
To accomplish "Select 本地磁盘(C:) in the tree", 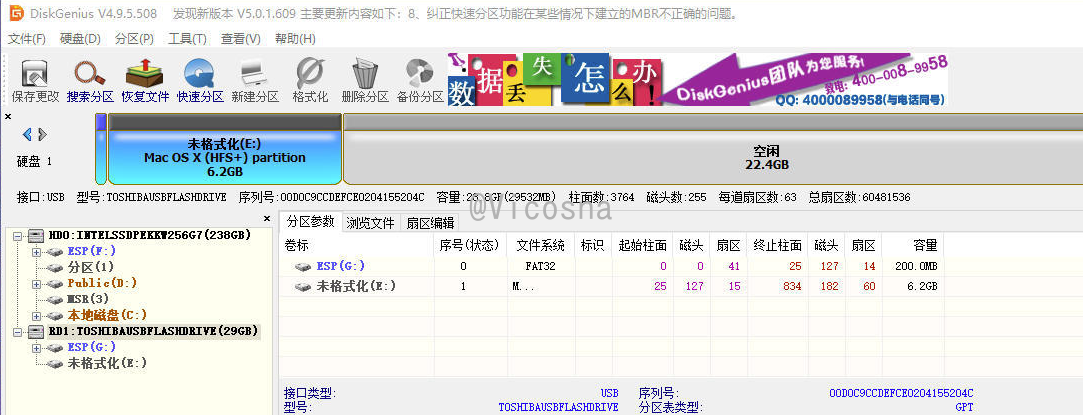I will click(106, 315).
